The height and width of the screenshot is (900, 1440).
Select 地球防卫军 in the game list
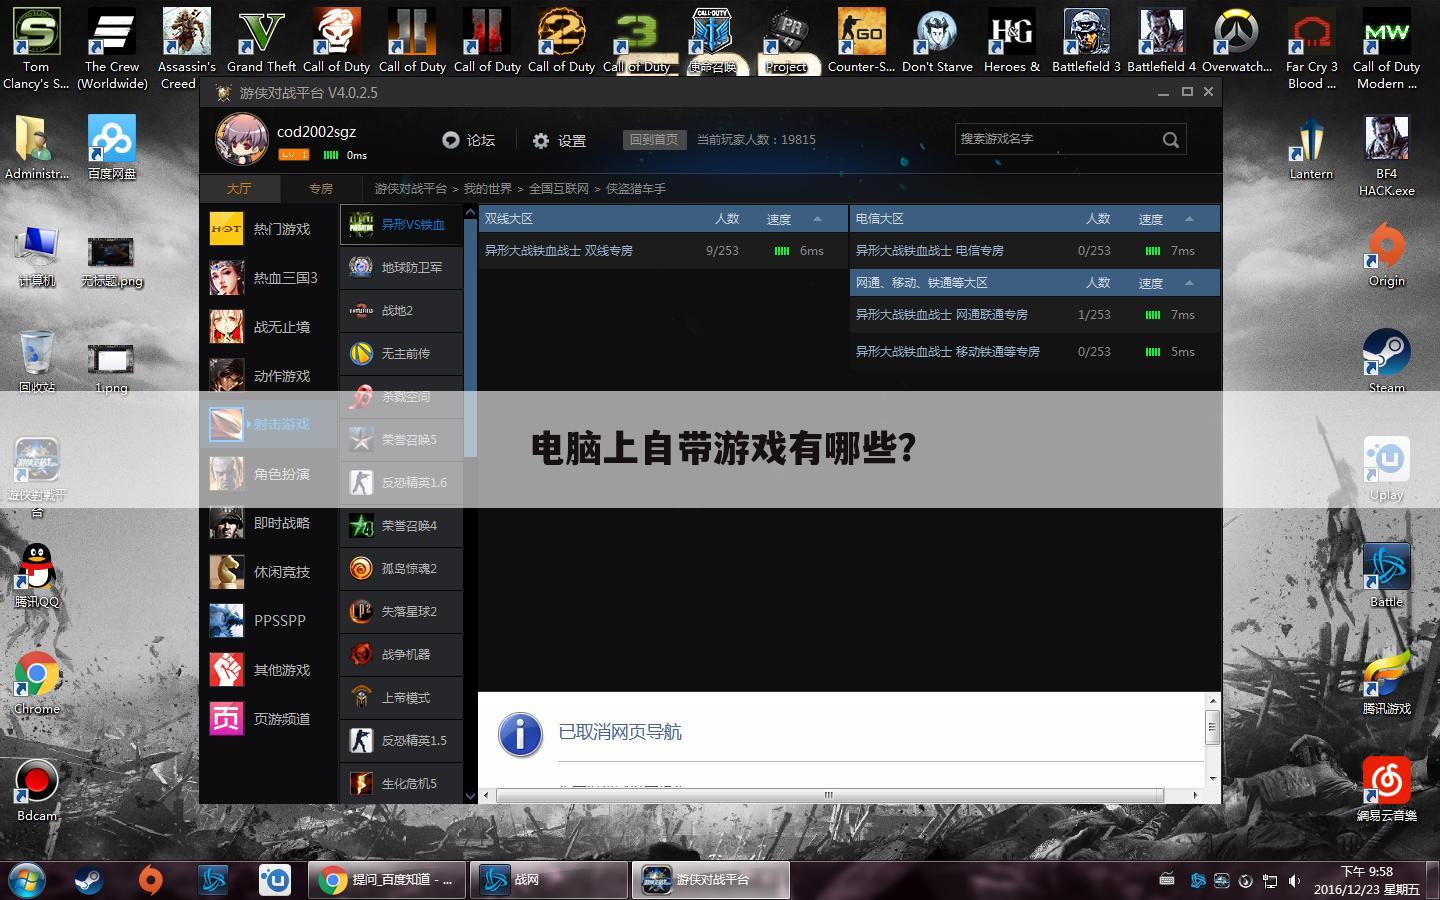tap(402, 268)
